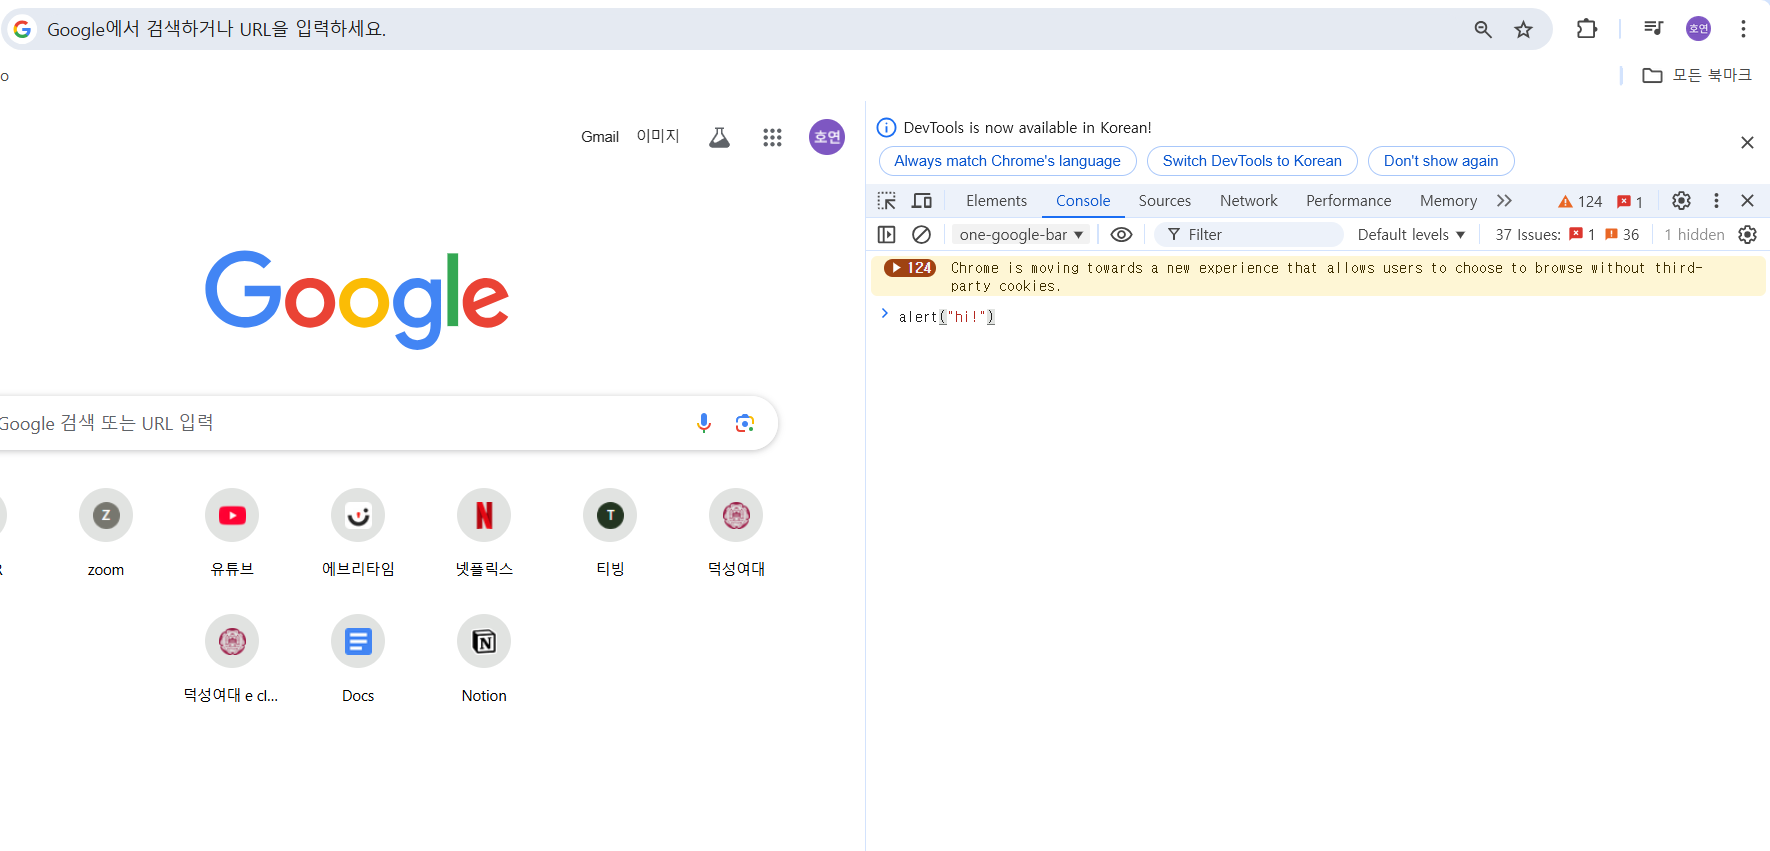
Task: Open the Default levels dropdown
Action: [x=1411, y=235]
